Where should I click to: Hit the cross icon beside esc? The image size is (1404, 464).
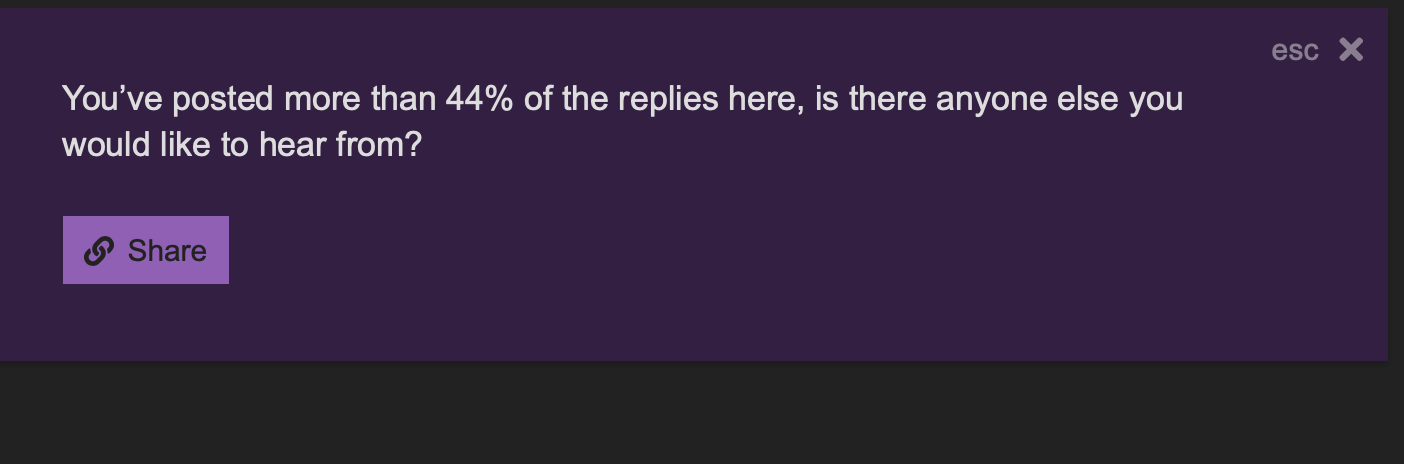pyautogui.click(x=1351, y=50)
